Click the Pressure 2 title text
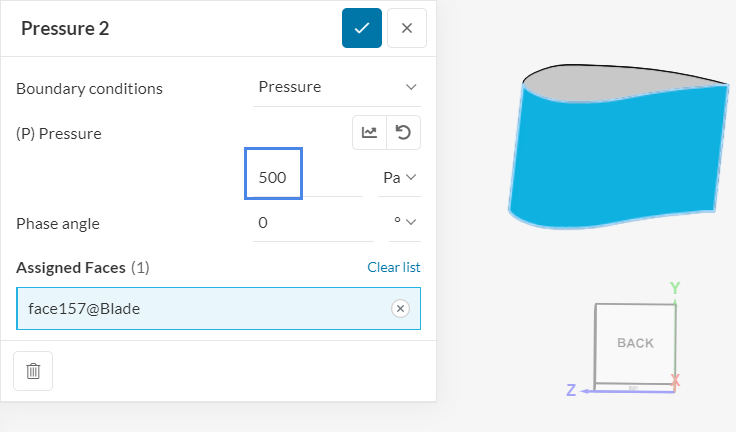736x432 pixels. click(65, 28)
